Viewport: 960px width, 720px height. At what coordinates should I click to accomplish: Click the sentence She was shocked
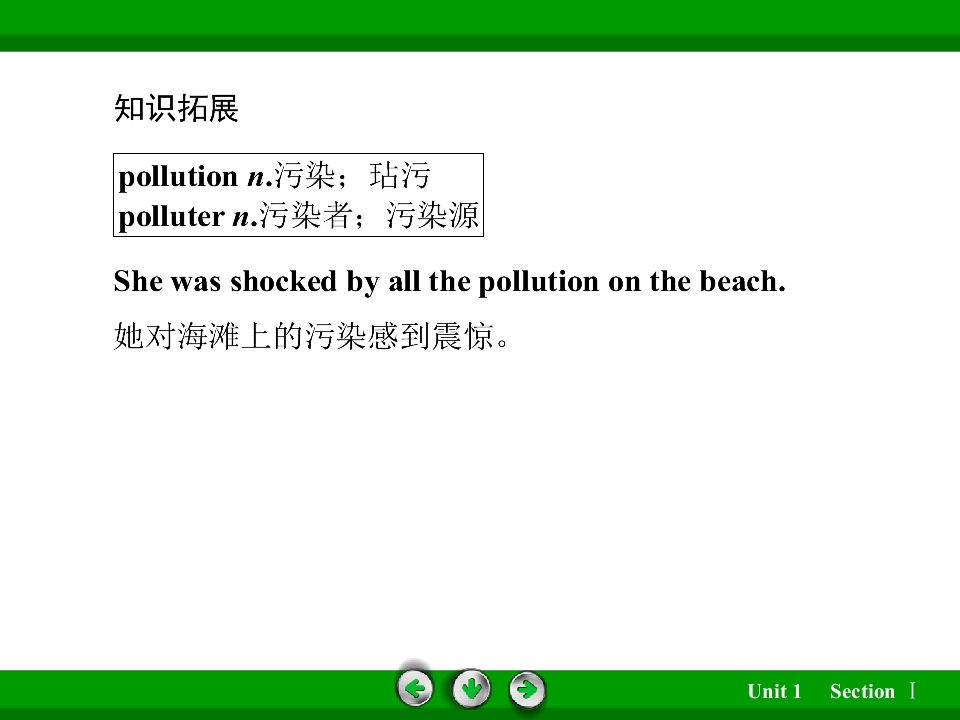[449, 282]
